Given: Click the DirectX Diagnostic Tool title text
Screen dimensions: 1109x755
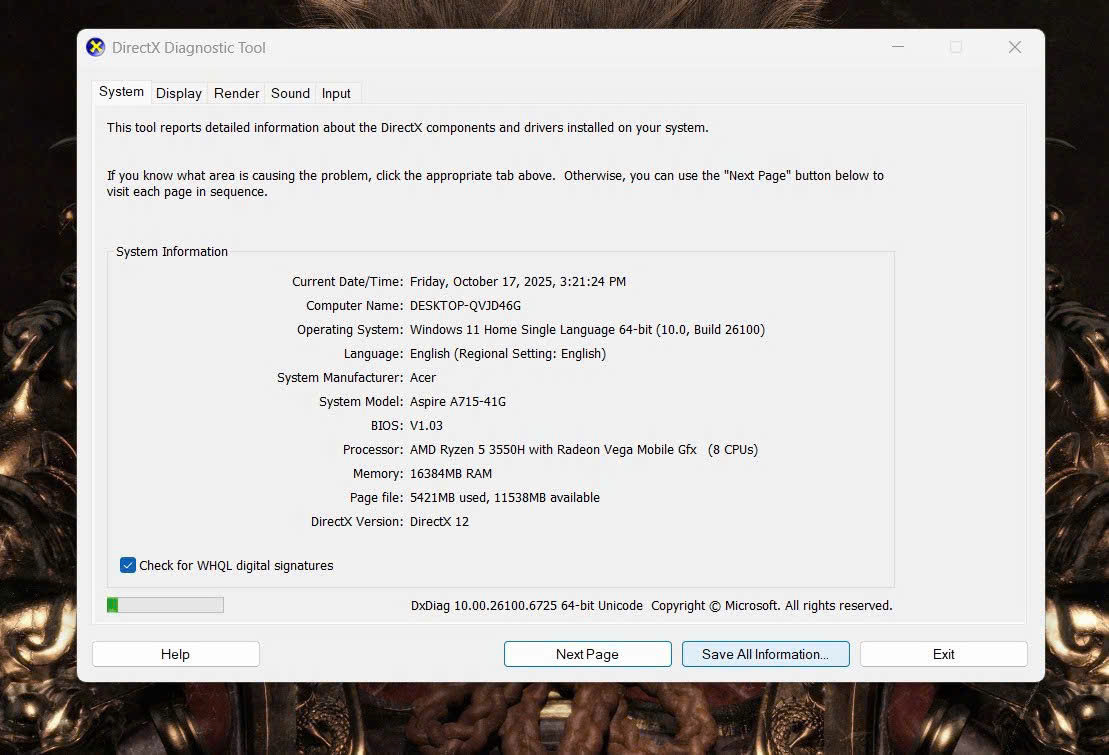Looking at the screenshot, I should point(189,48).
